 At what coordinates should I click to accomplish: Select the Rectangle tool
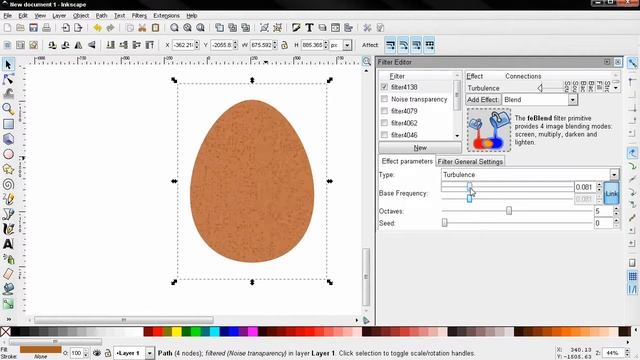[8, 124]
